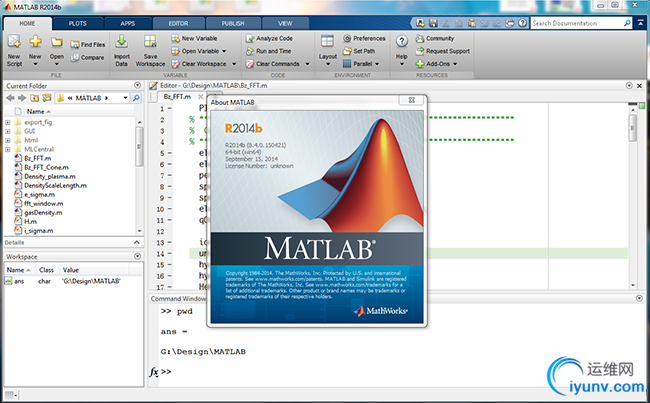Click the folder search icon
650x403 pixels.
click(x=136, y=98)
